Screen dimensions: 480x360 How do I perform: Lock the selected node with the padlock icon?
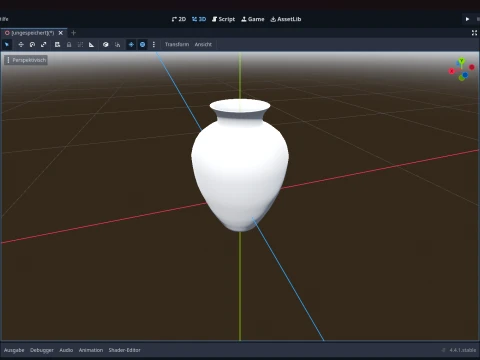point(69,44)
